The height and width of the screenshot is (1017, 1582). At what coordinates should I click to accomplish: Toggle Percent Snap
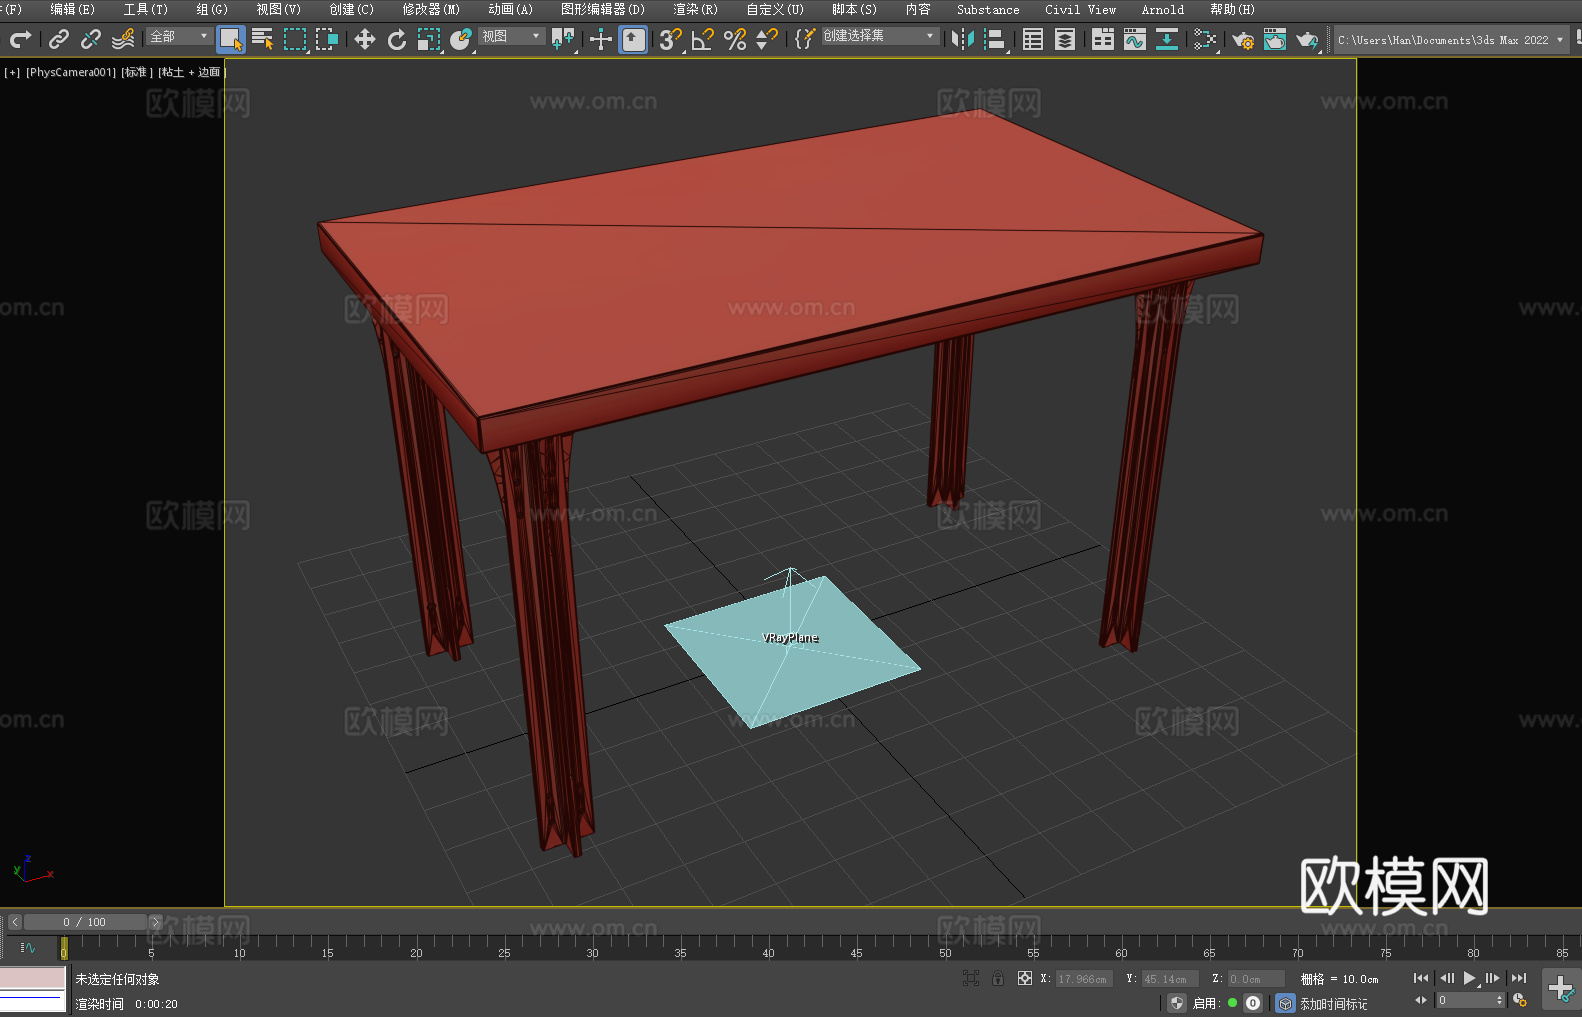tap(735, 39)
